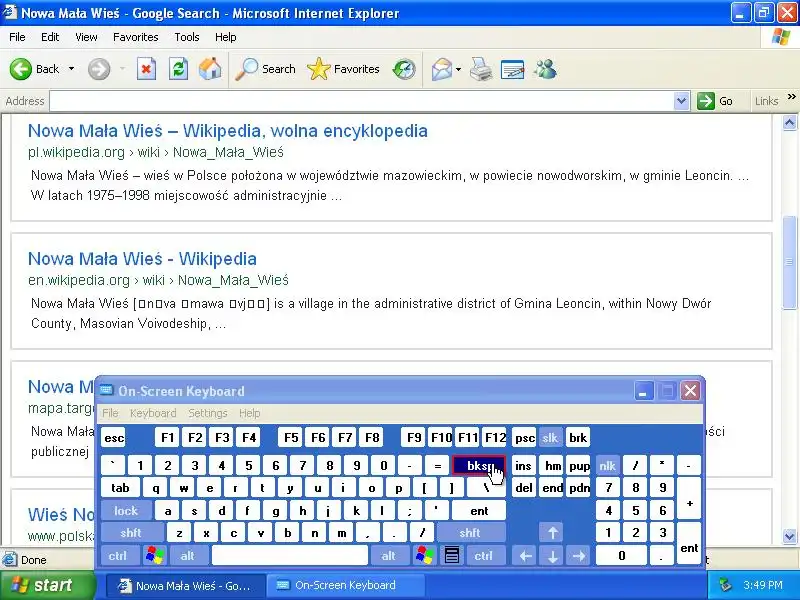Click the scroll up arrow of page
The image size is (800, 600).
(789, 122)
